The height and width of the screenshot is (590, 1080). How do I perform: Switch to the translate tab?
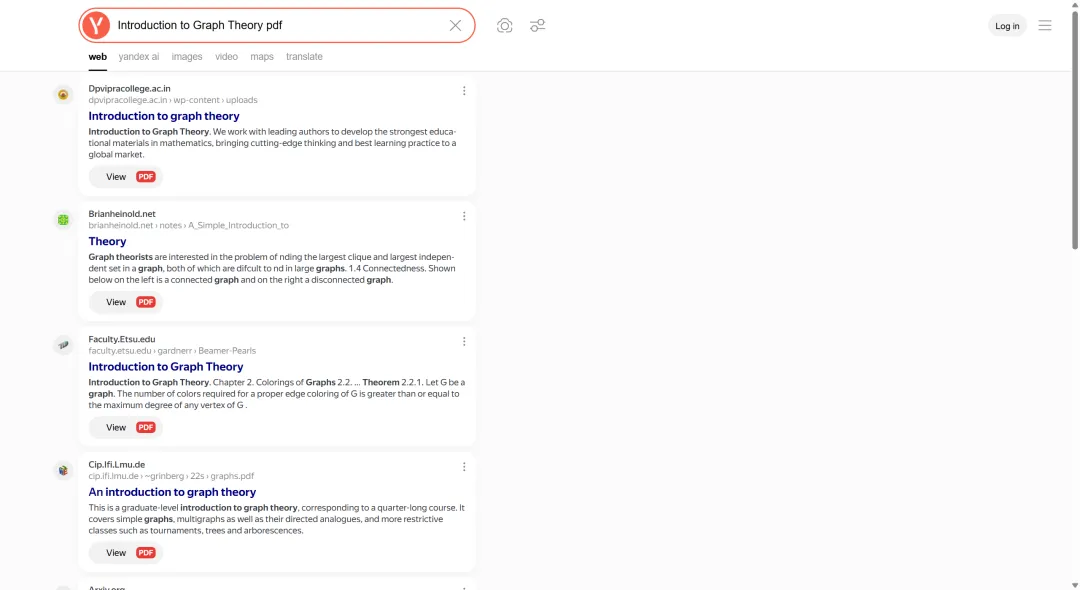click(304, 57)
